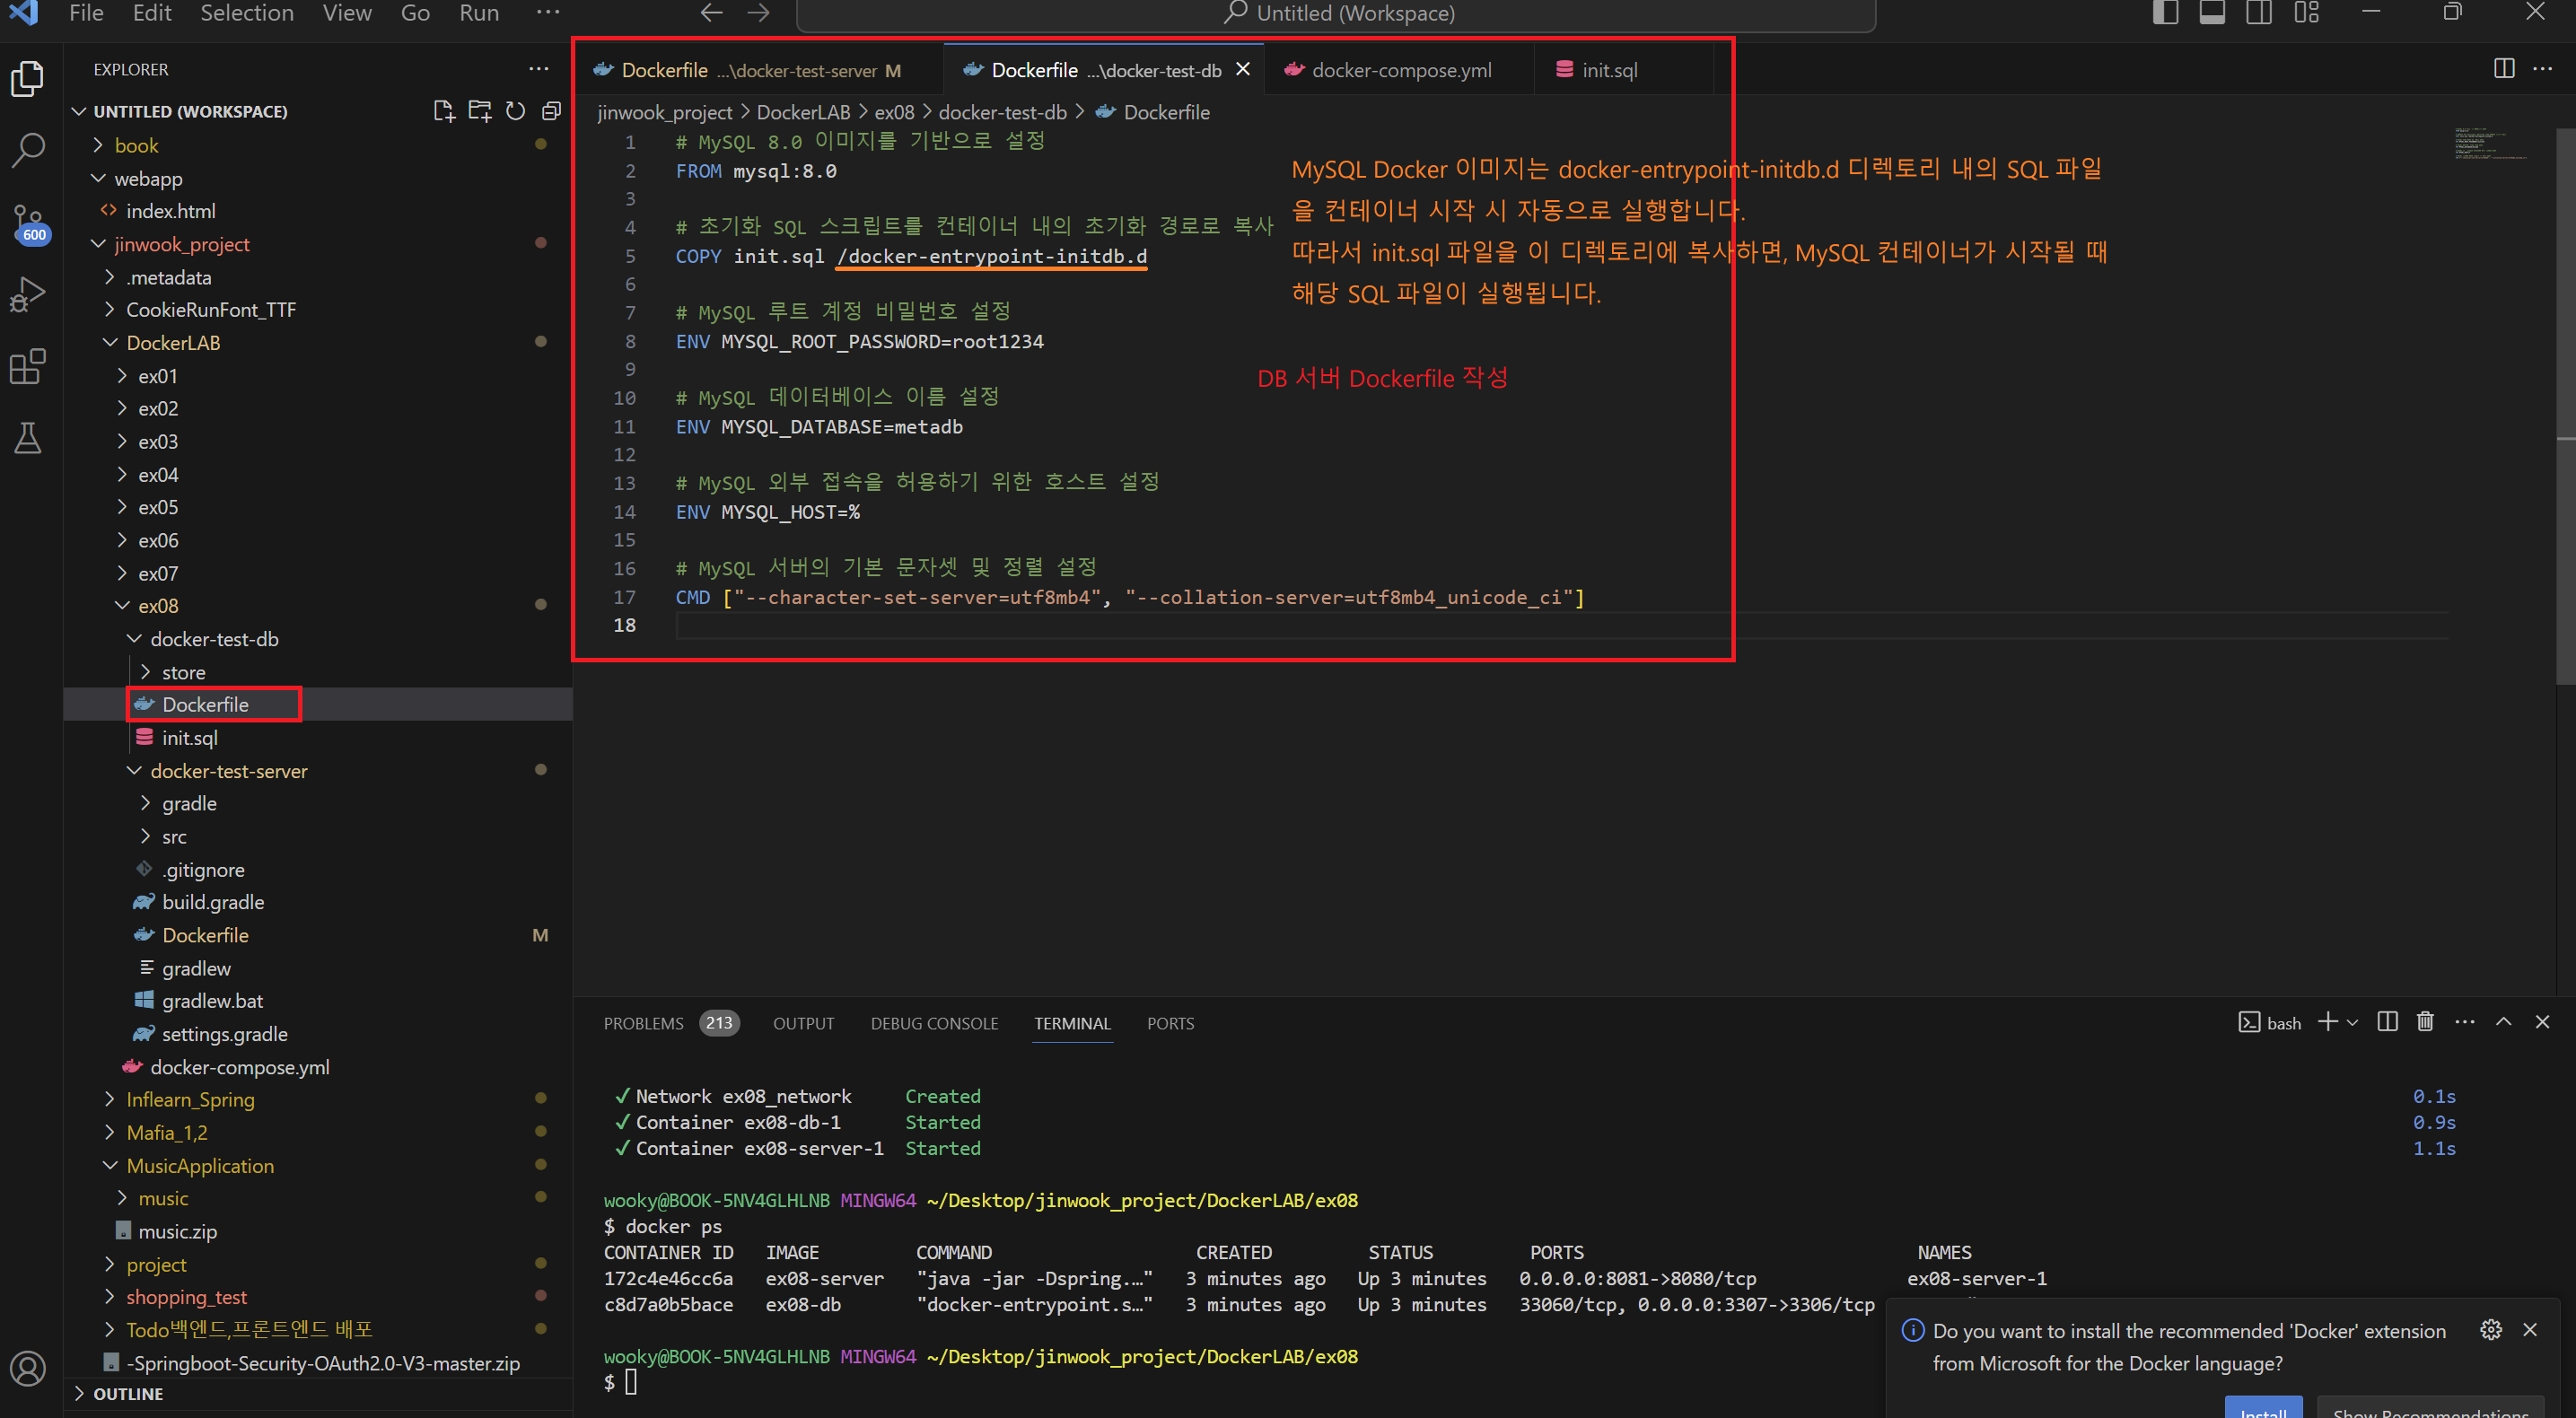Refresh the Explorer file tree
Viewport: 2576px width, 1418px height.
click(515, 111)
